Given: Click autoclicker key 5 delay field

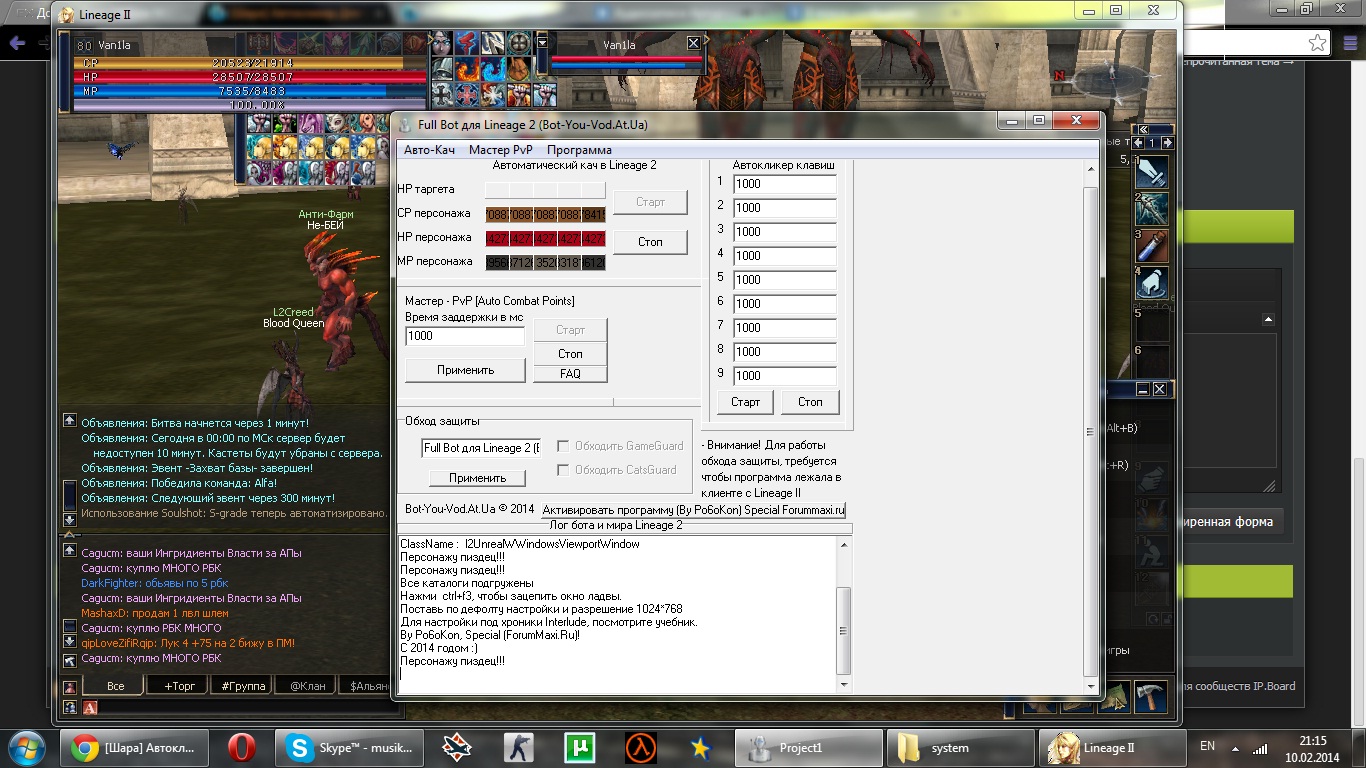Looking at the screenshot, I should coord(785,280).
